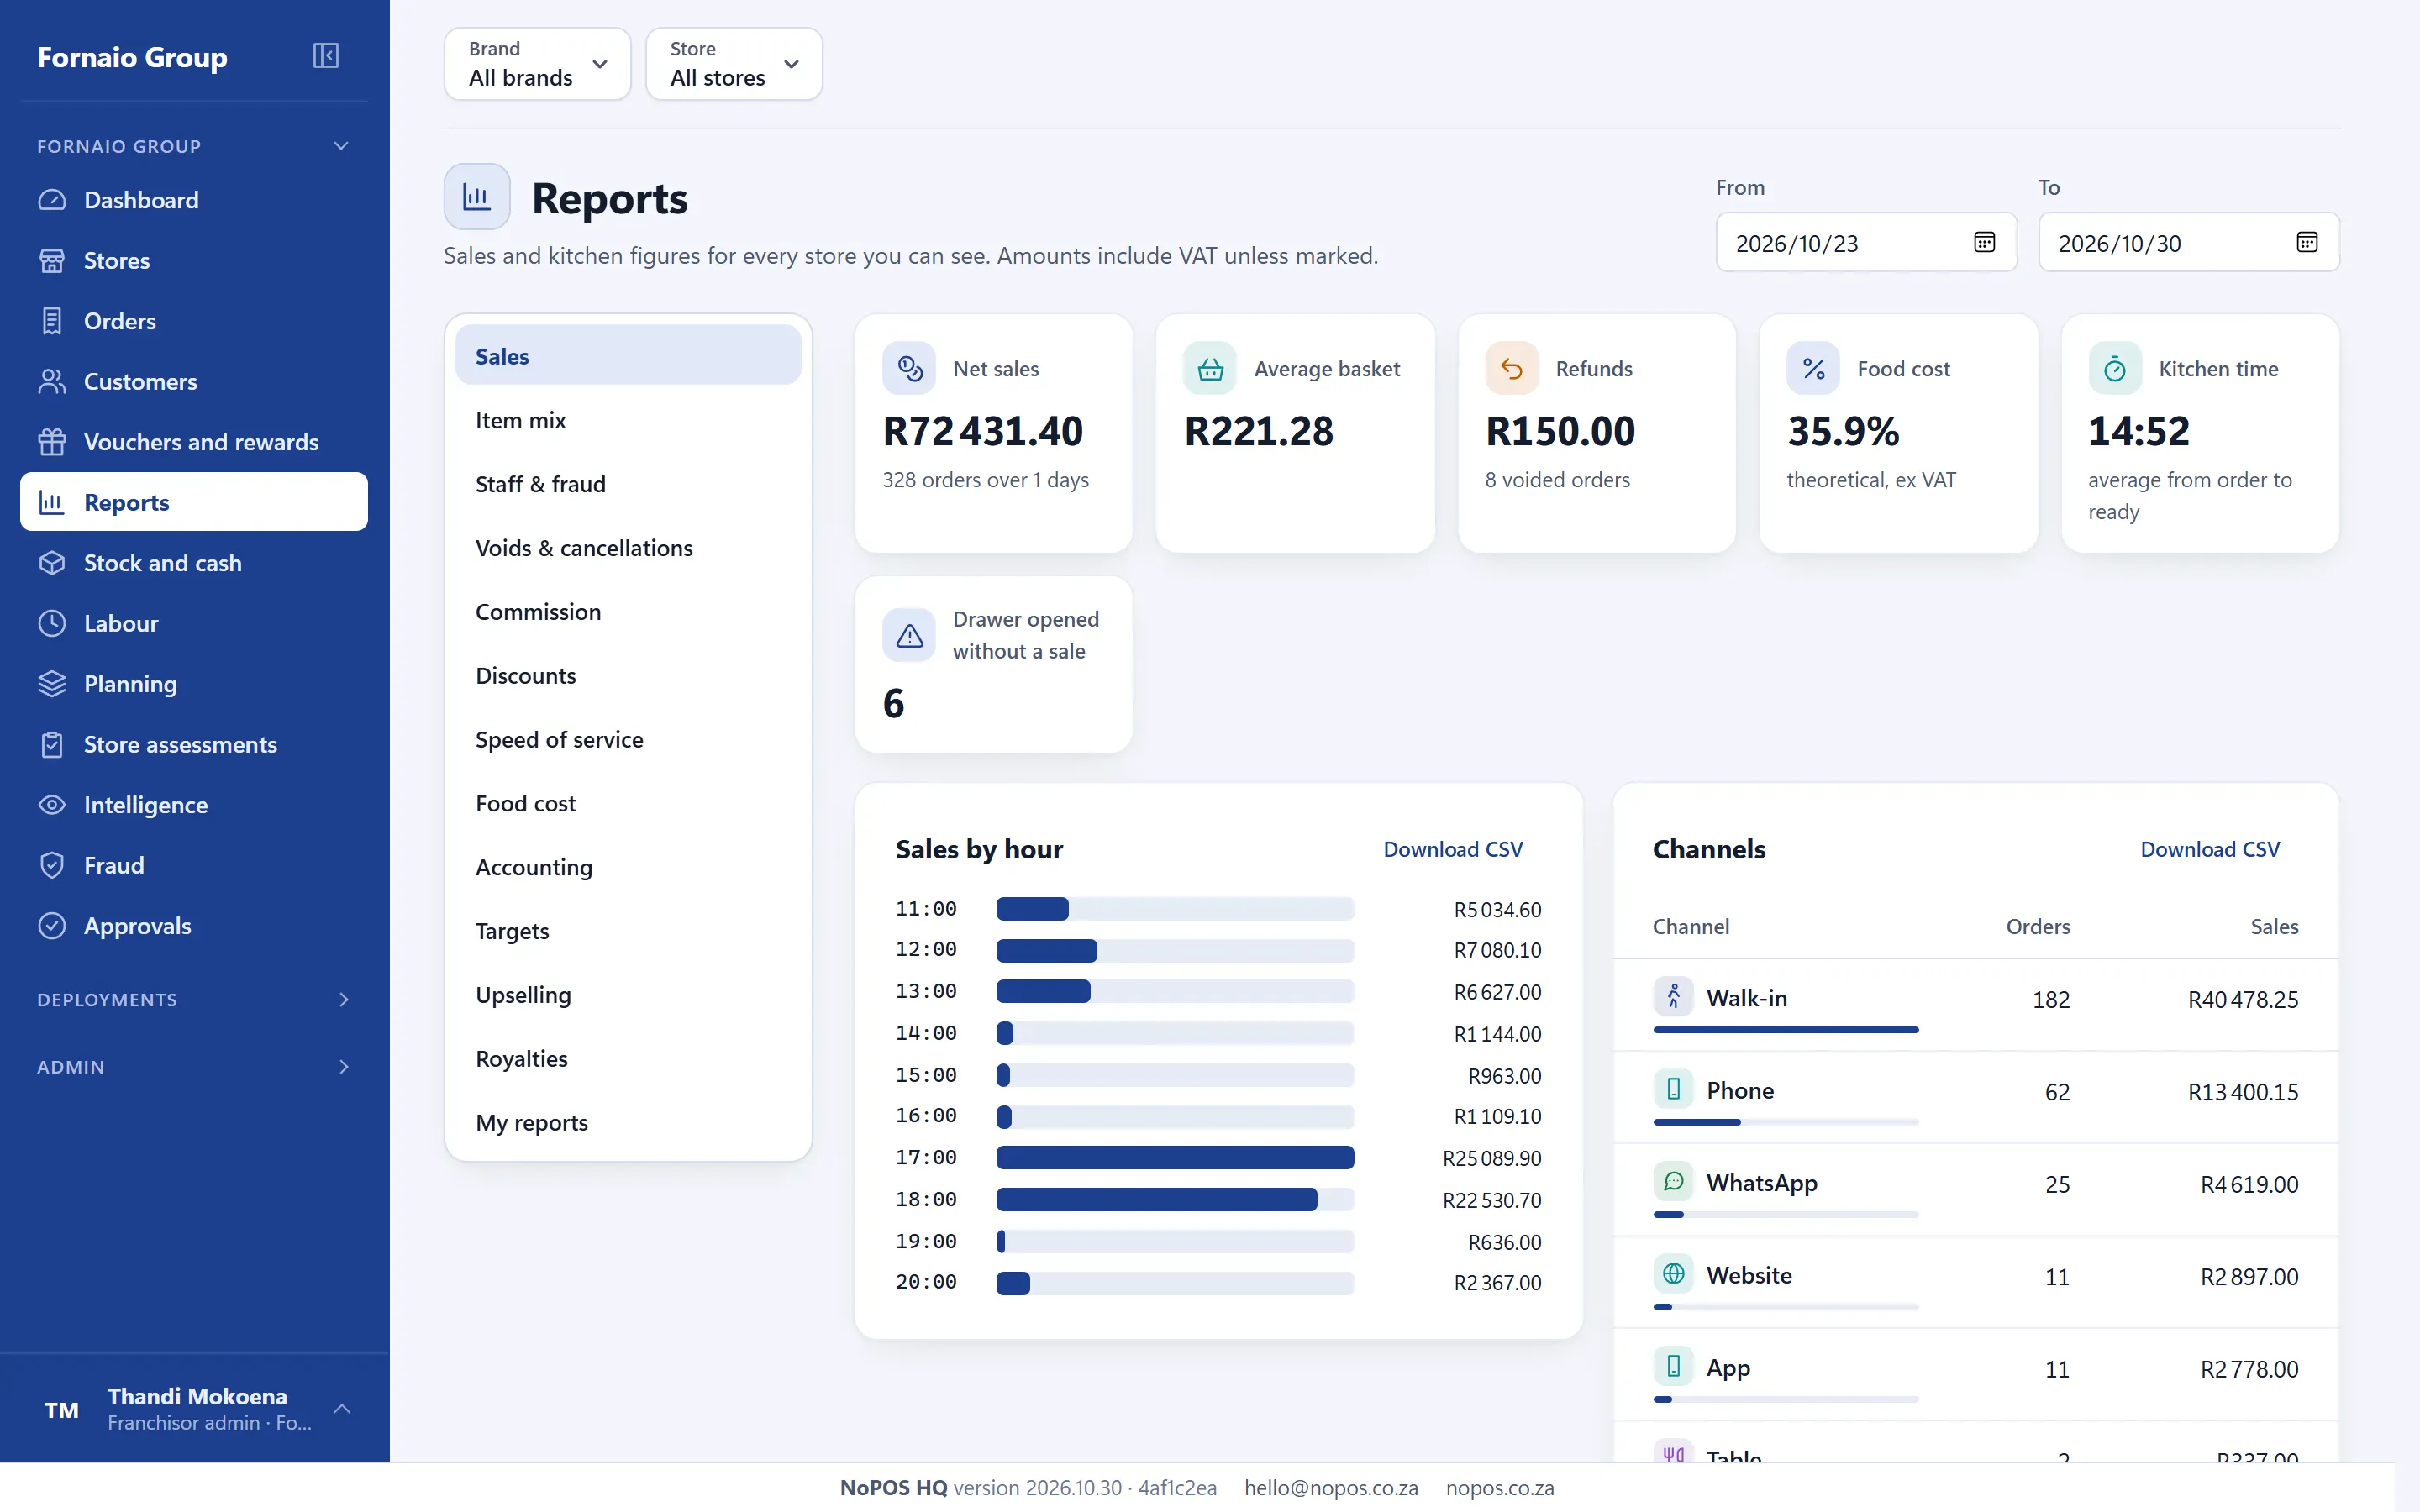Click the R25 089.90 hourly sales value

(1492, 1158)
